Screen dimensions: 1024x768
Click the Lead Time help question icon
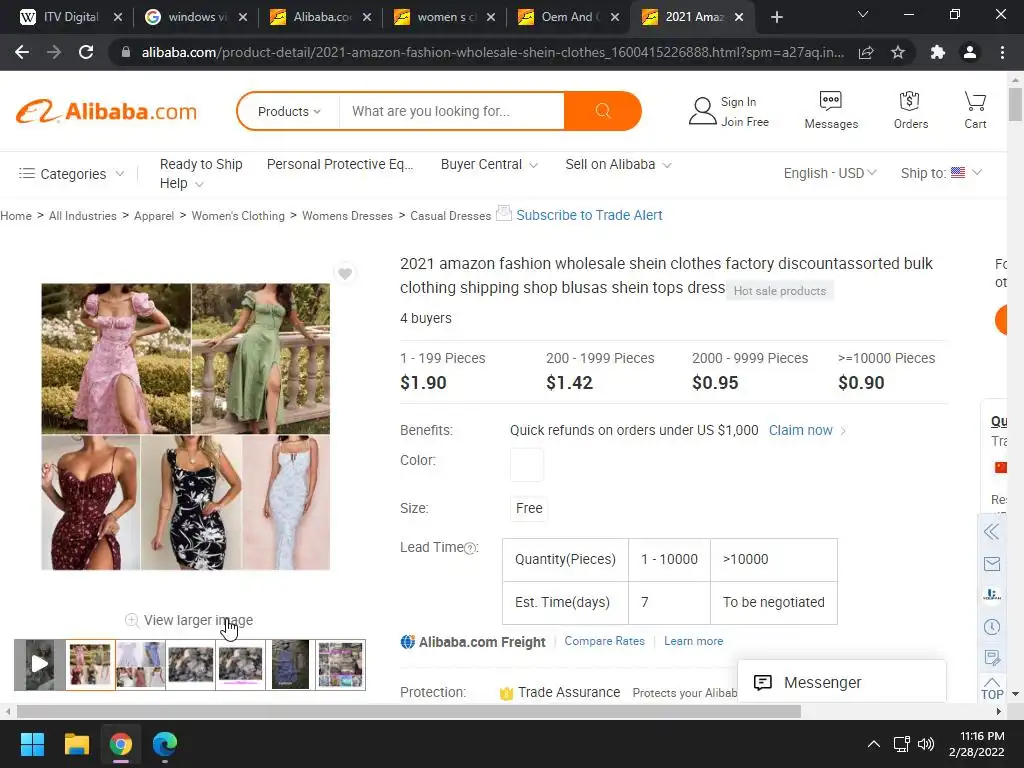pos(470,549)
